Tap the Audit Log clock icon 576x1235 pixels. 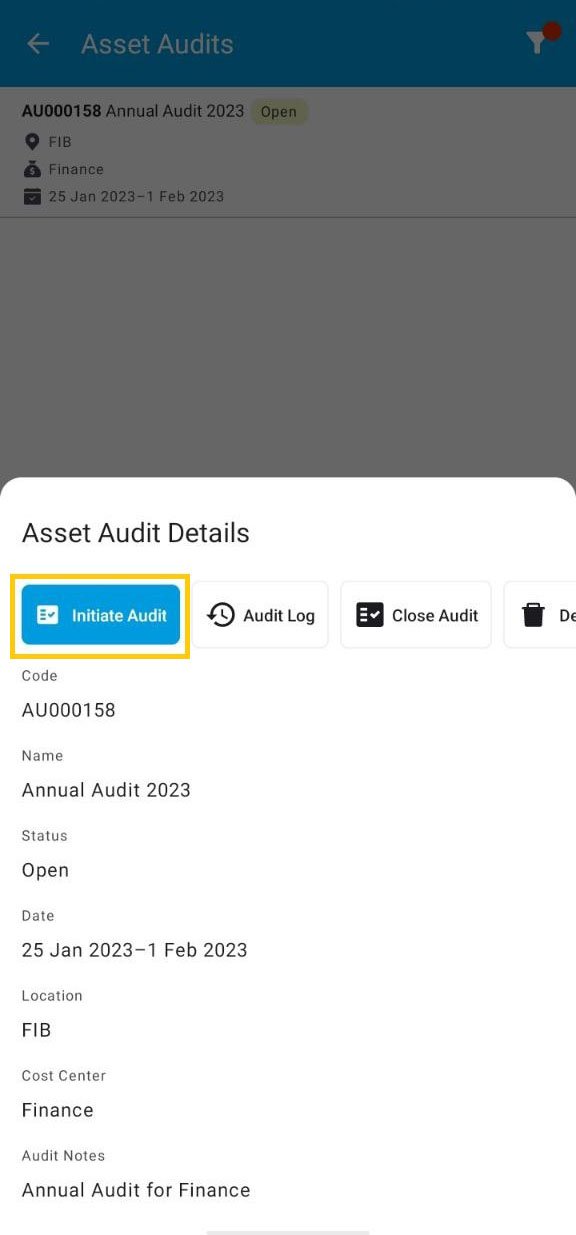[x=221, y=614]
